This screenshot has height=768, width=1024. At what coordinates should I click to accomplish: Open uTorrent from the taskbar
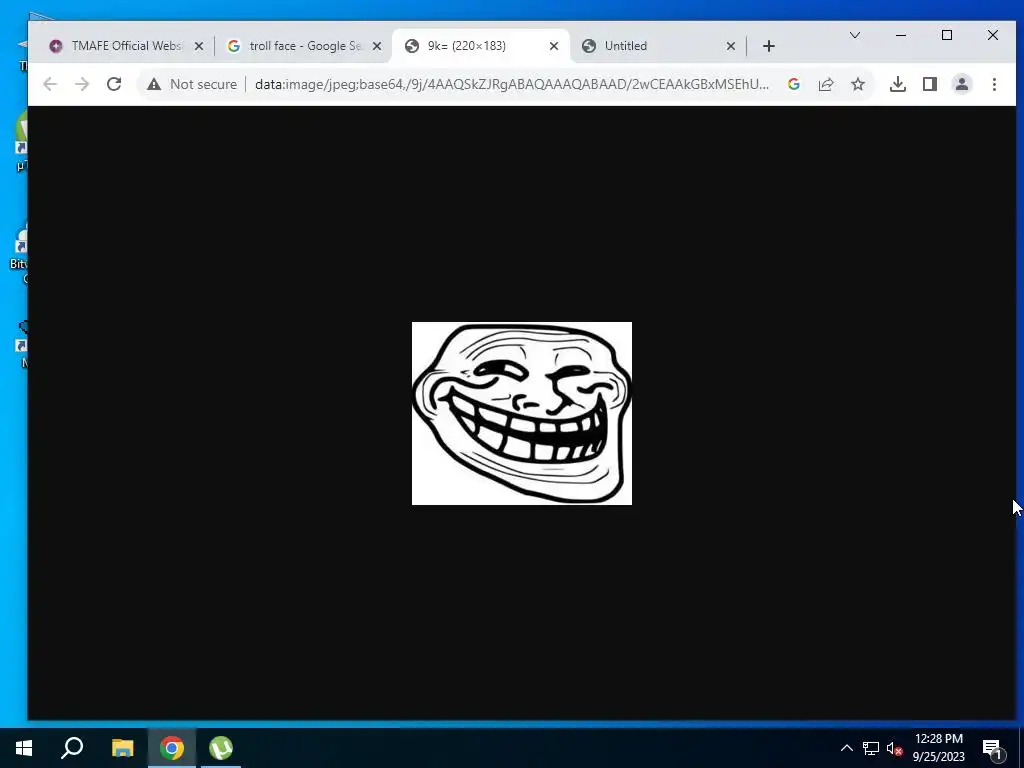[x=221, y=748]
